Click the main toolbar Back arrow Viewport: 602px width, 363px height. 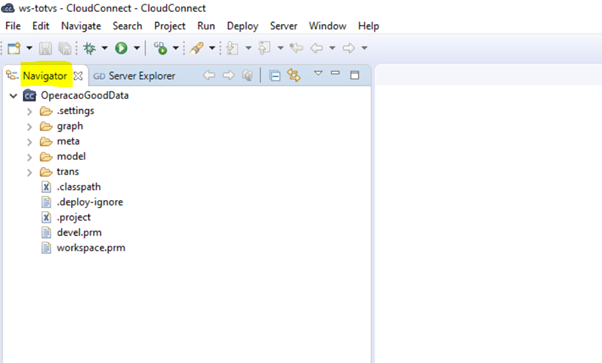coord(316,48)
